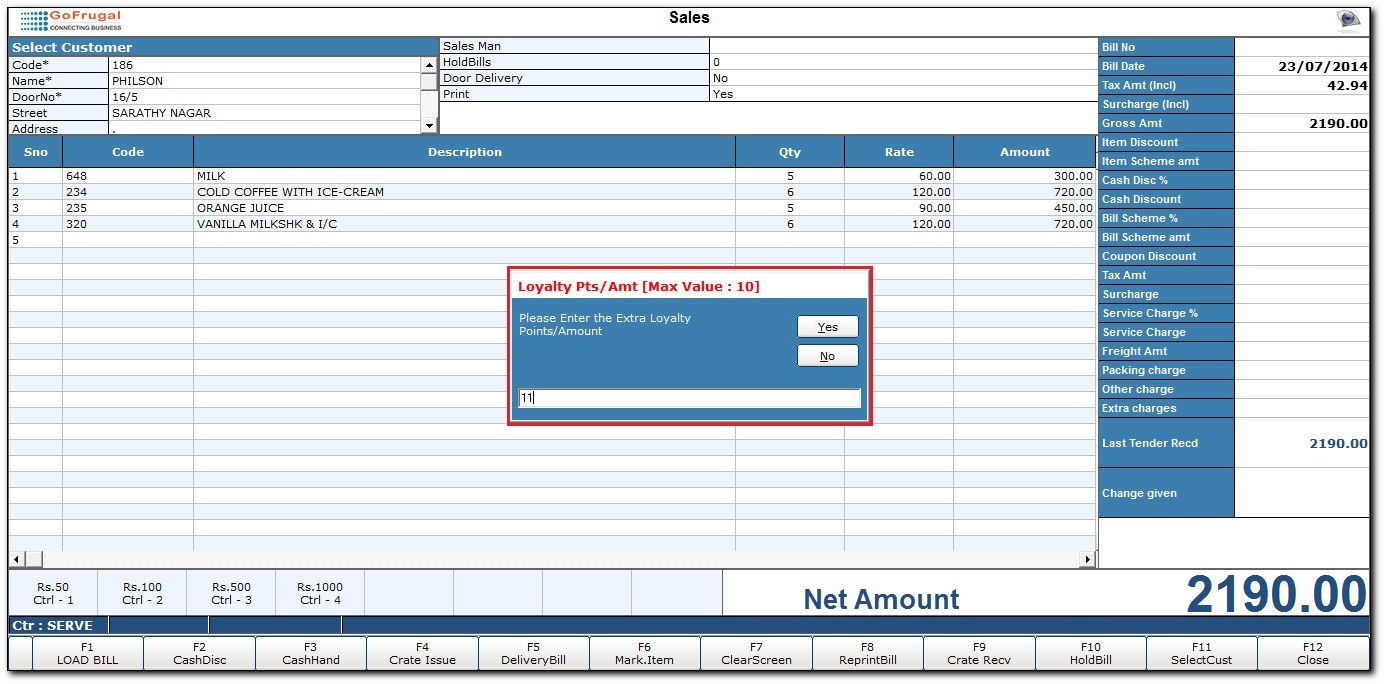Decline extra loyalty points with No

[x=827, y=356]
